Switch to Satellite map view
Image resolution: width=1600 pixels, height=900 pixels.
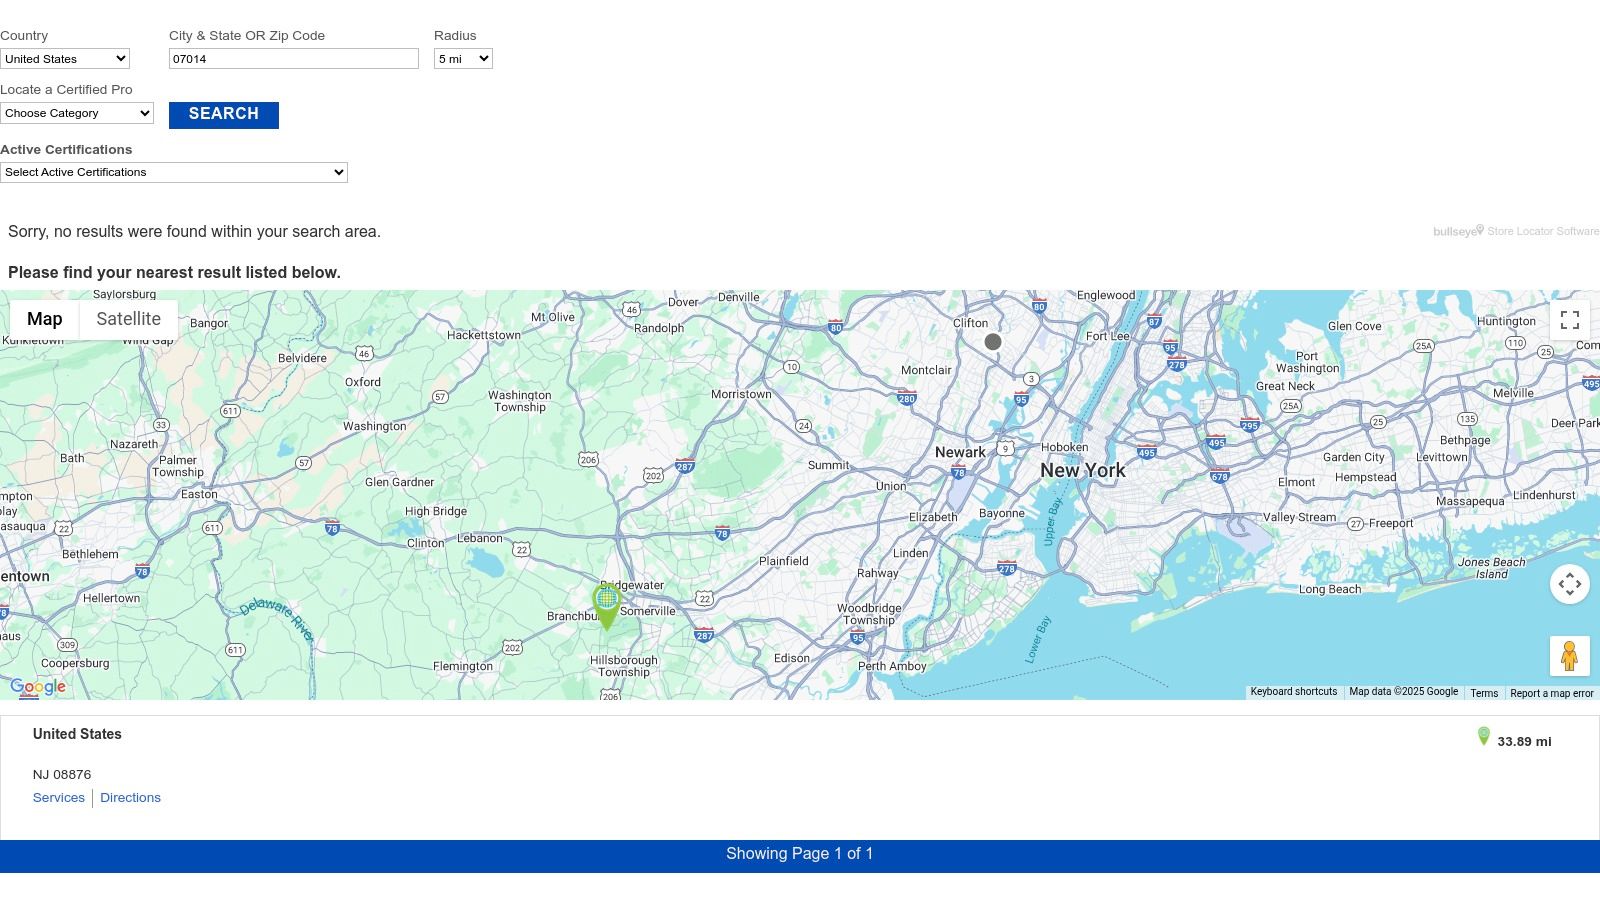(x=128, y=319)
